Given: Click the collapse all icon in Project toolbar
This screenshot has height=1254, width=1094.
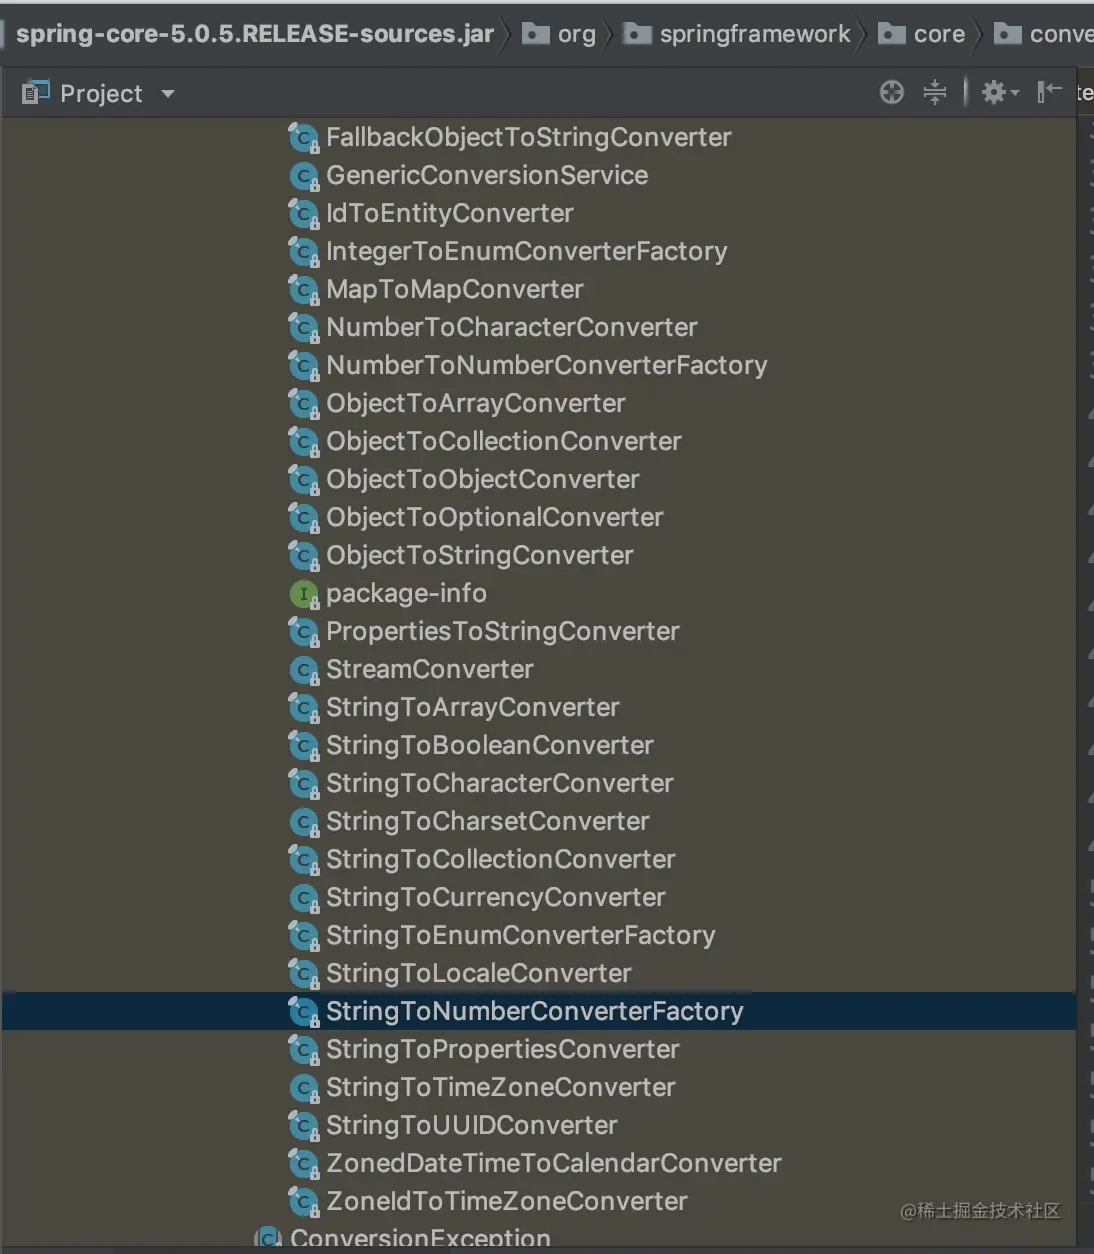Looking at the screenshot, I should 935,93.
